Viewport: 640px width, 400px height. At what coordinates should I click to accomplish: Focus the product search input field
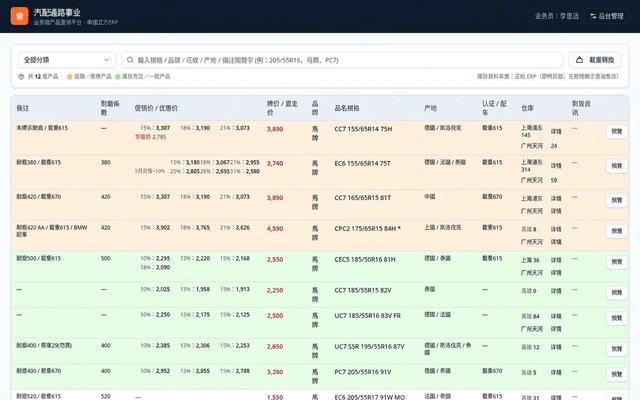pos(342,60)
